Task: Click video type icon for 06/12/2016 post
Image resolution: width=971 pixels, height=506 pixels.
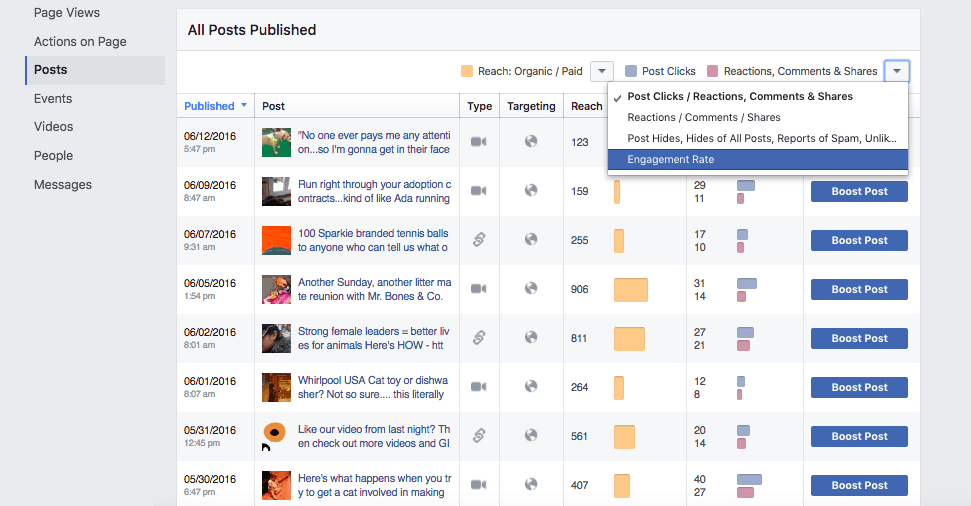Action: 479,142
